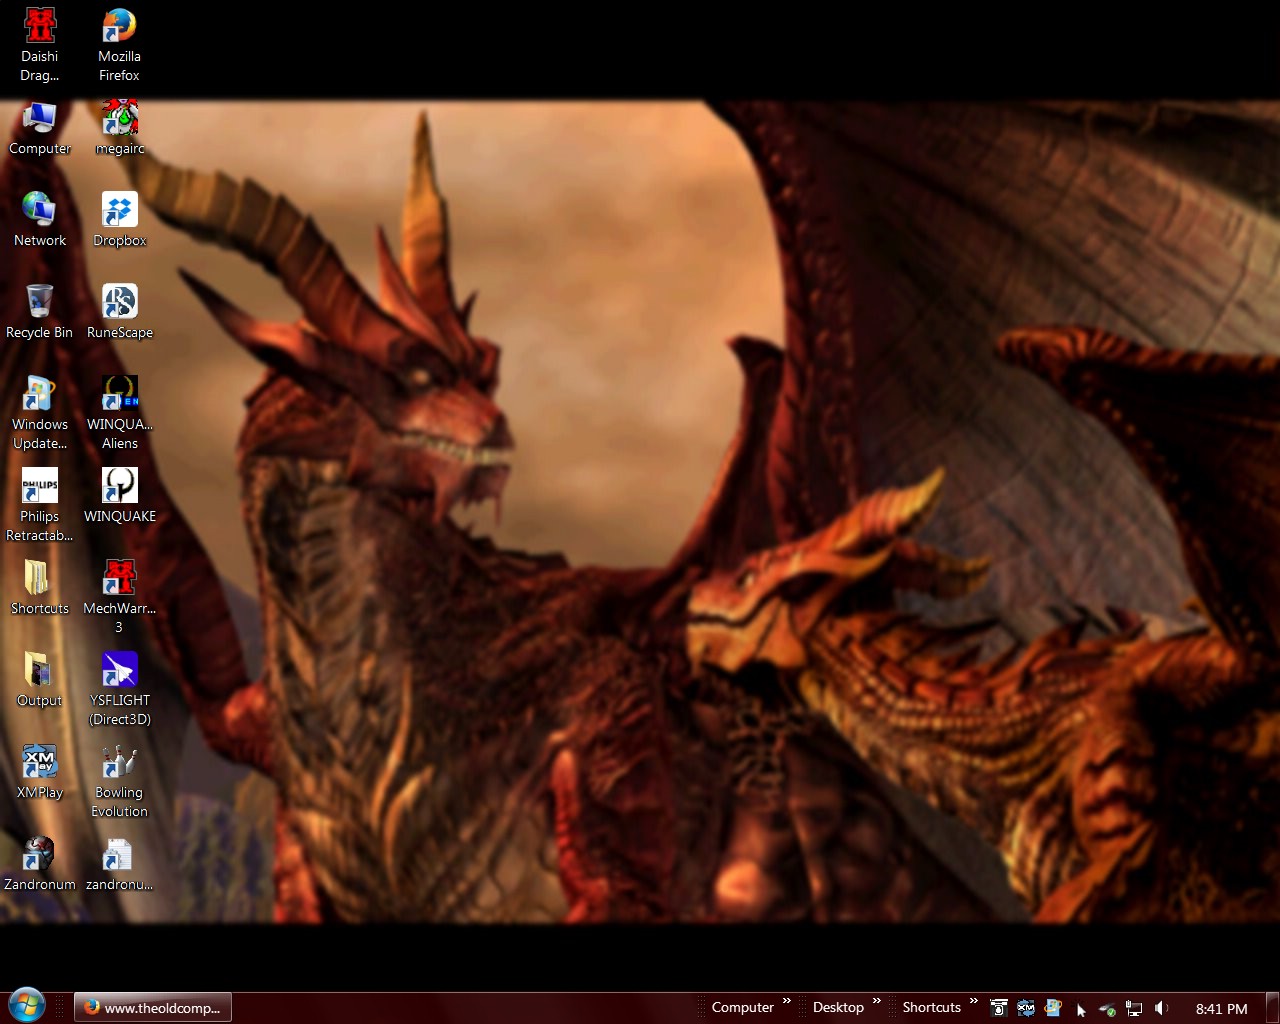Click the camera capture tray icon
The height and width of the screenshot is (1024, 1280).
point(998,1008)
